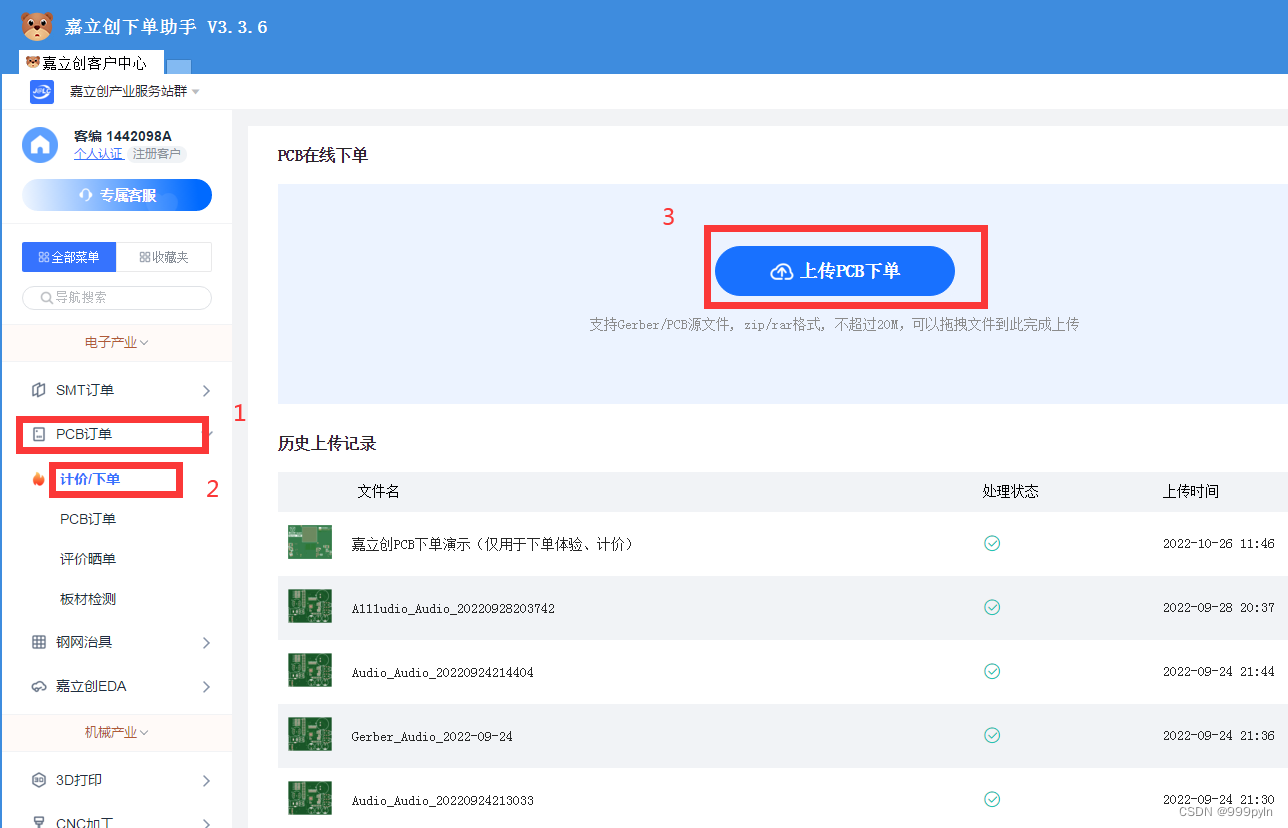The height and width of the screenshot is (828, 1288).
Task: Open thumbnail of Audio_Audio_20220924213033 board
Action: (x=310, y=798)
